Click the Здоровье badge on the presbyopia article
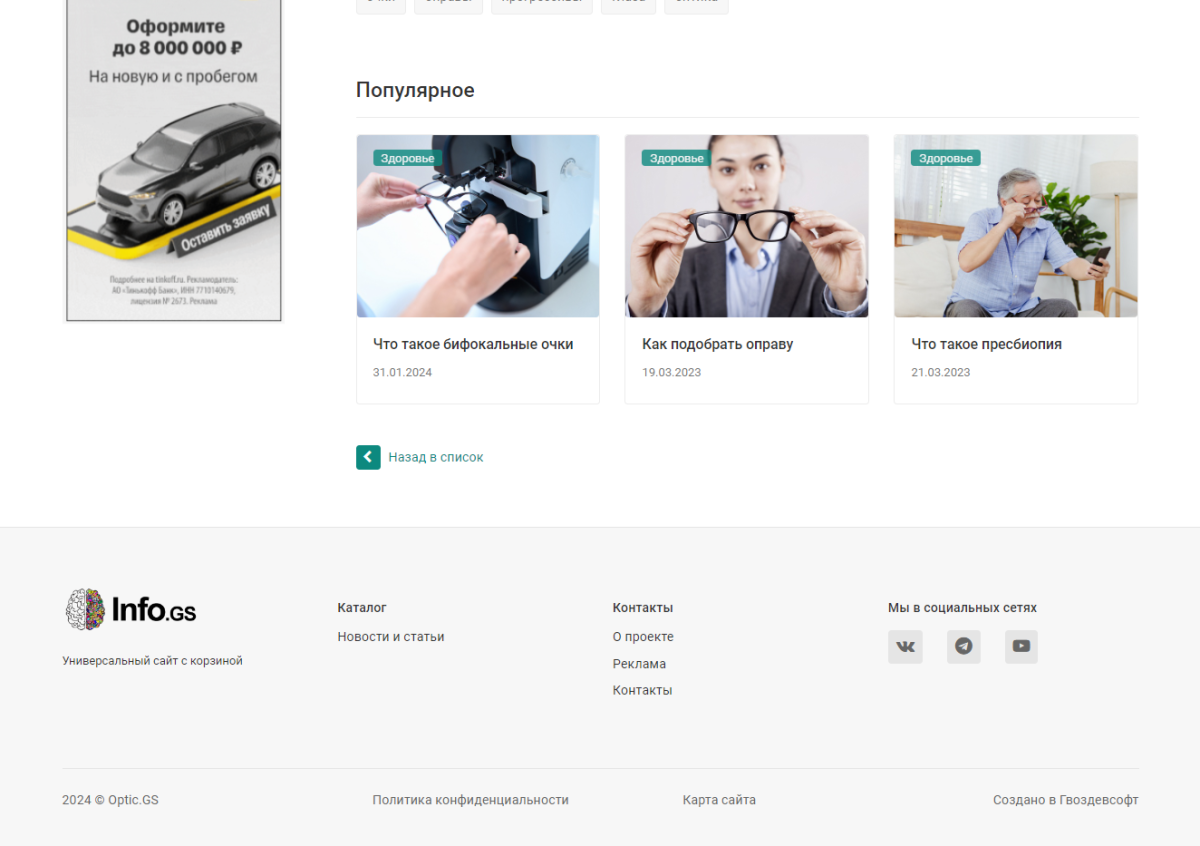Viewport: 1200px width, 846px height. [x=945, y=157]
